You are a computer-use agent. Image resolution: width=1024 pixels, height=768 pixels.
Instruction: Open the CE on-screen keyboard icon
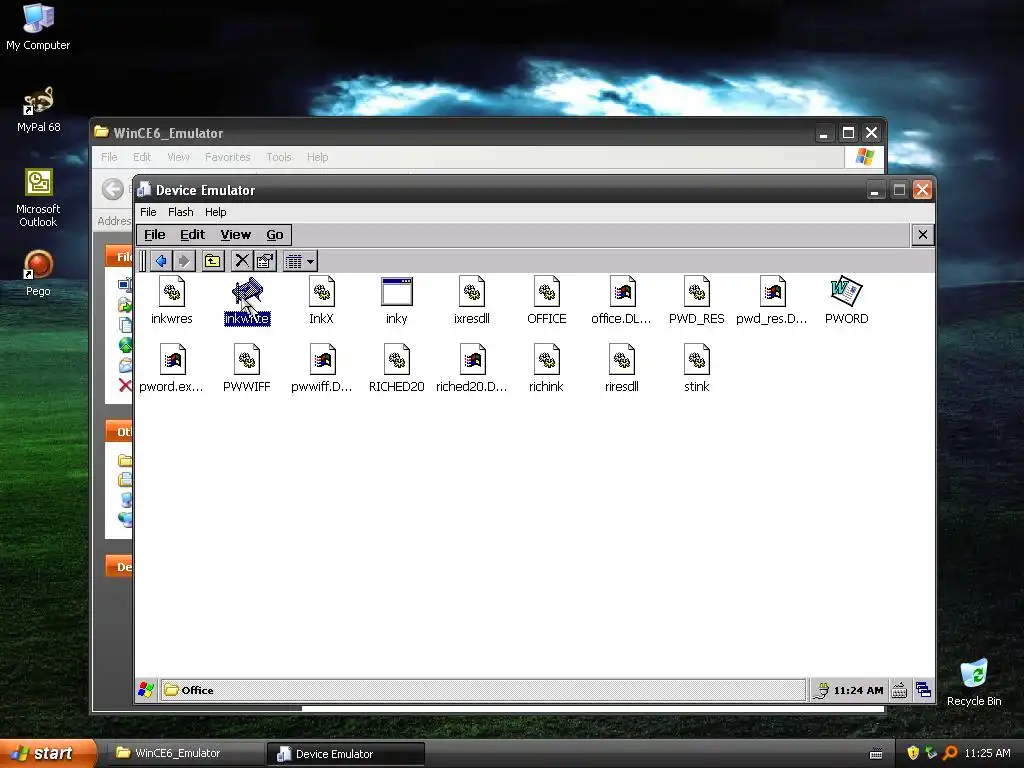tap(899, 690)
